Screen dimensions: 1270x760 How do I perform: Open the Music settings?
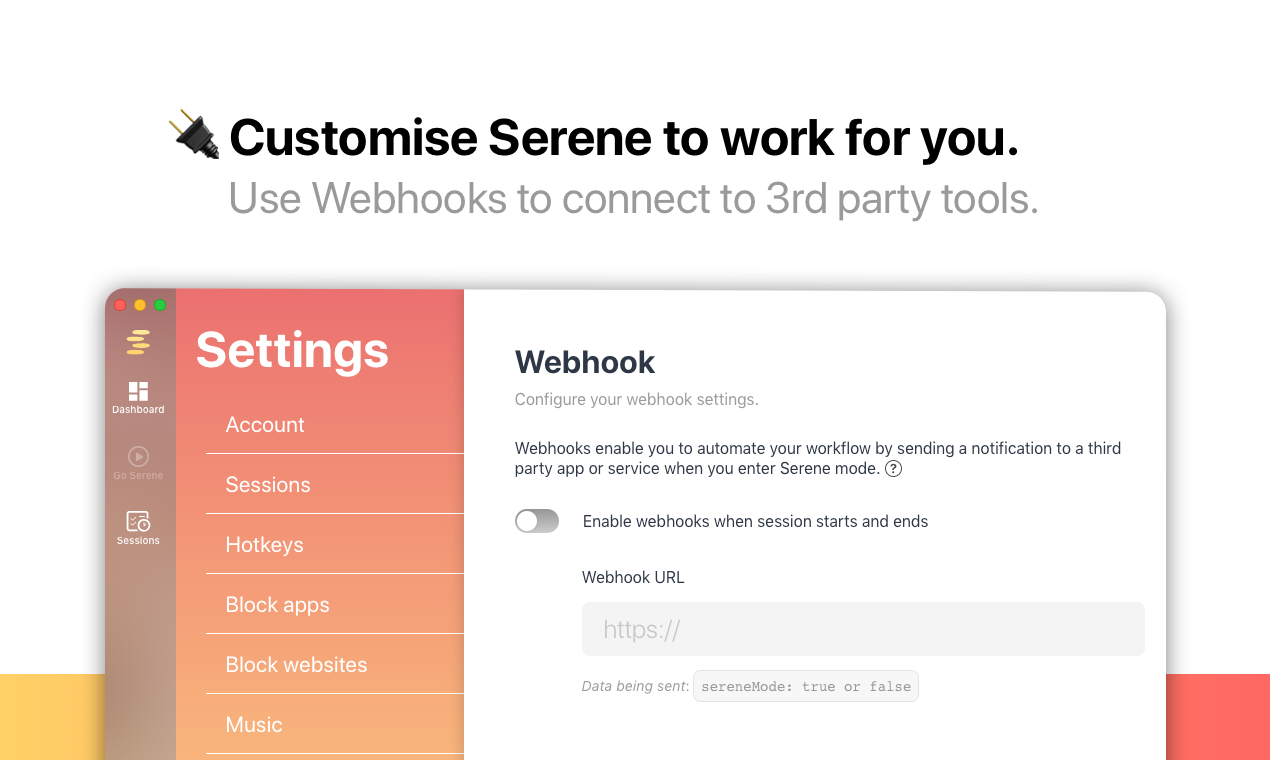click(x=254, y=724)
